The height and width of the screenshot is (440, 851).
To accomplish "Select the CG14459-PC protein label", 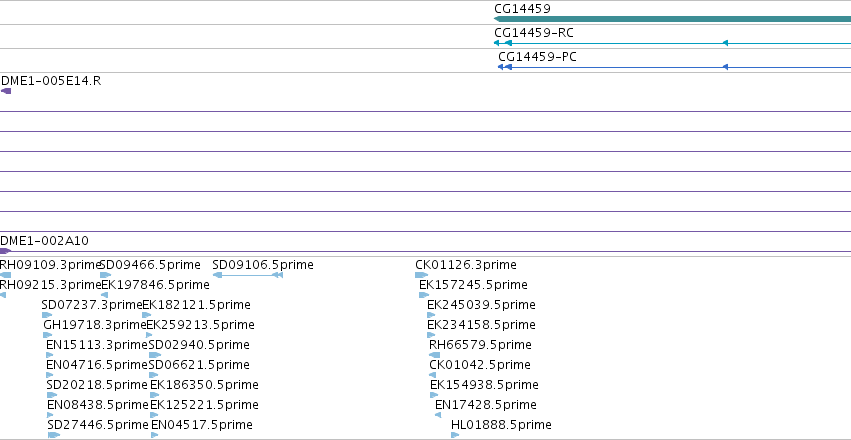I will [537, 57].
